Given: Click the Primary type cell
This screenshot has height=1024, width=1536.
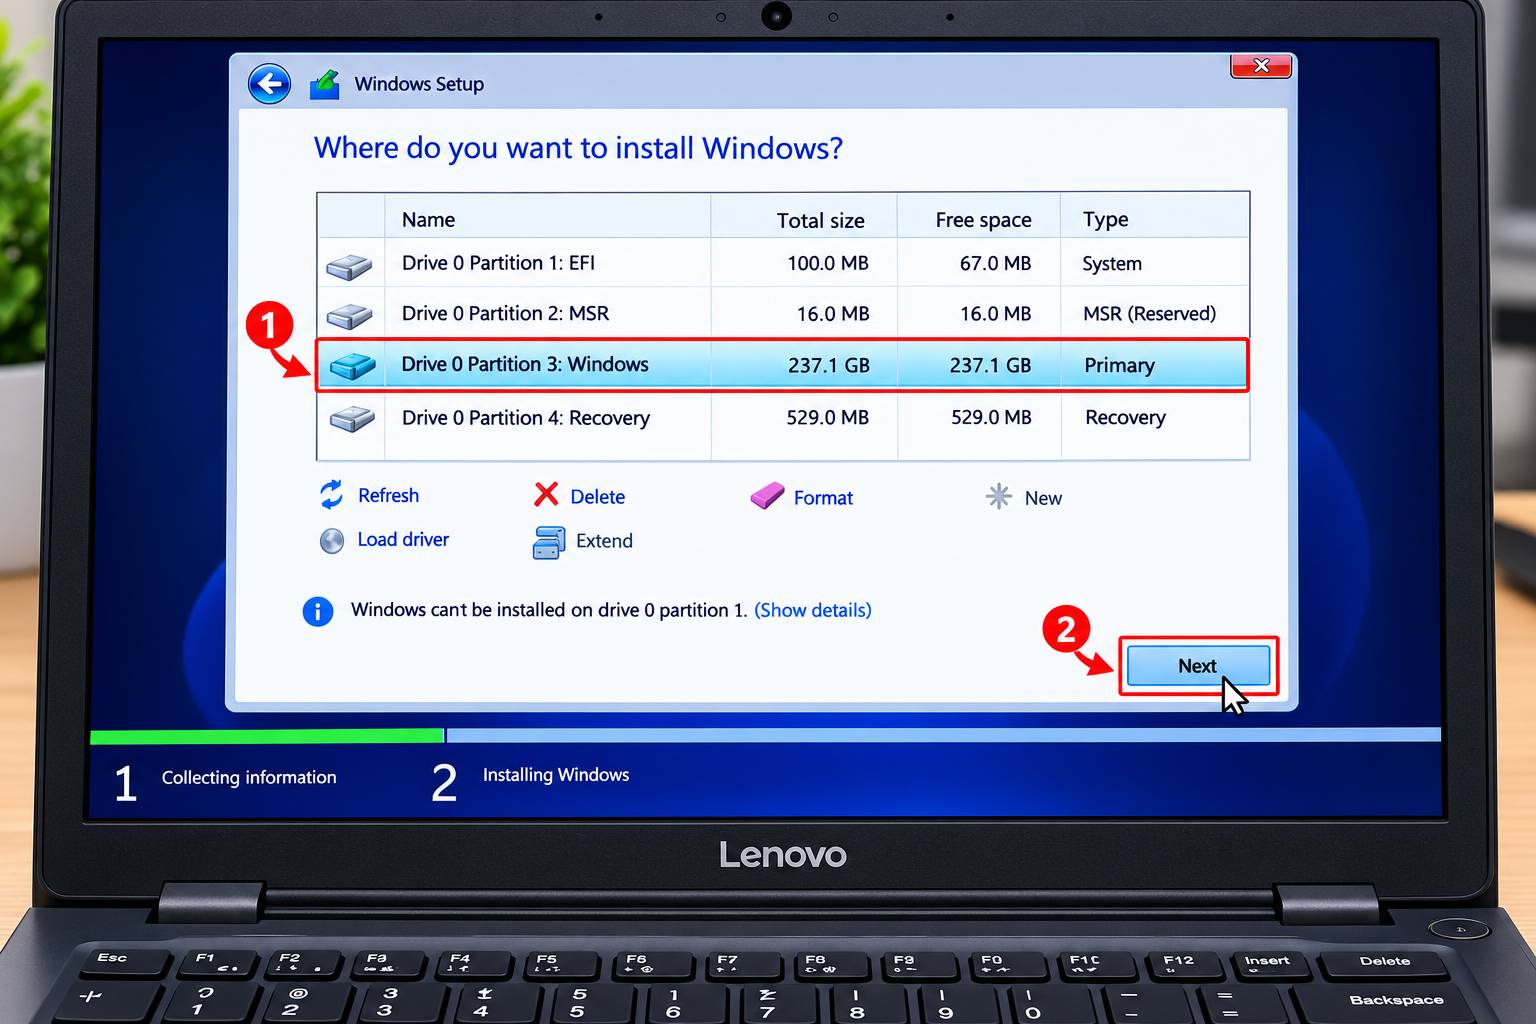Looking at the screenshot, I should [1119, 365].
